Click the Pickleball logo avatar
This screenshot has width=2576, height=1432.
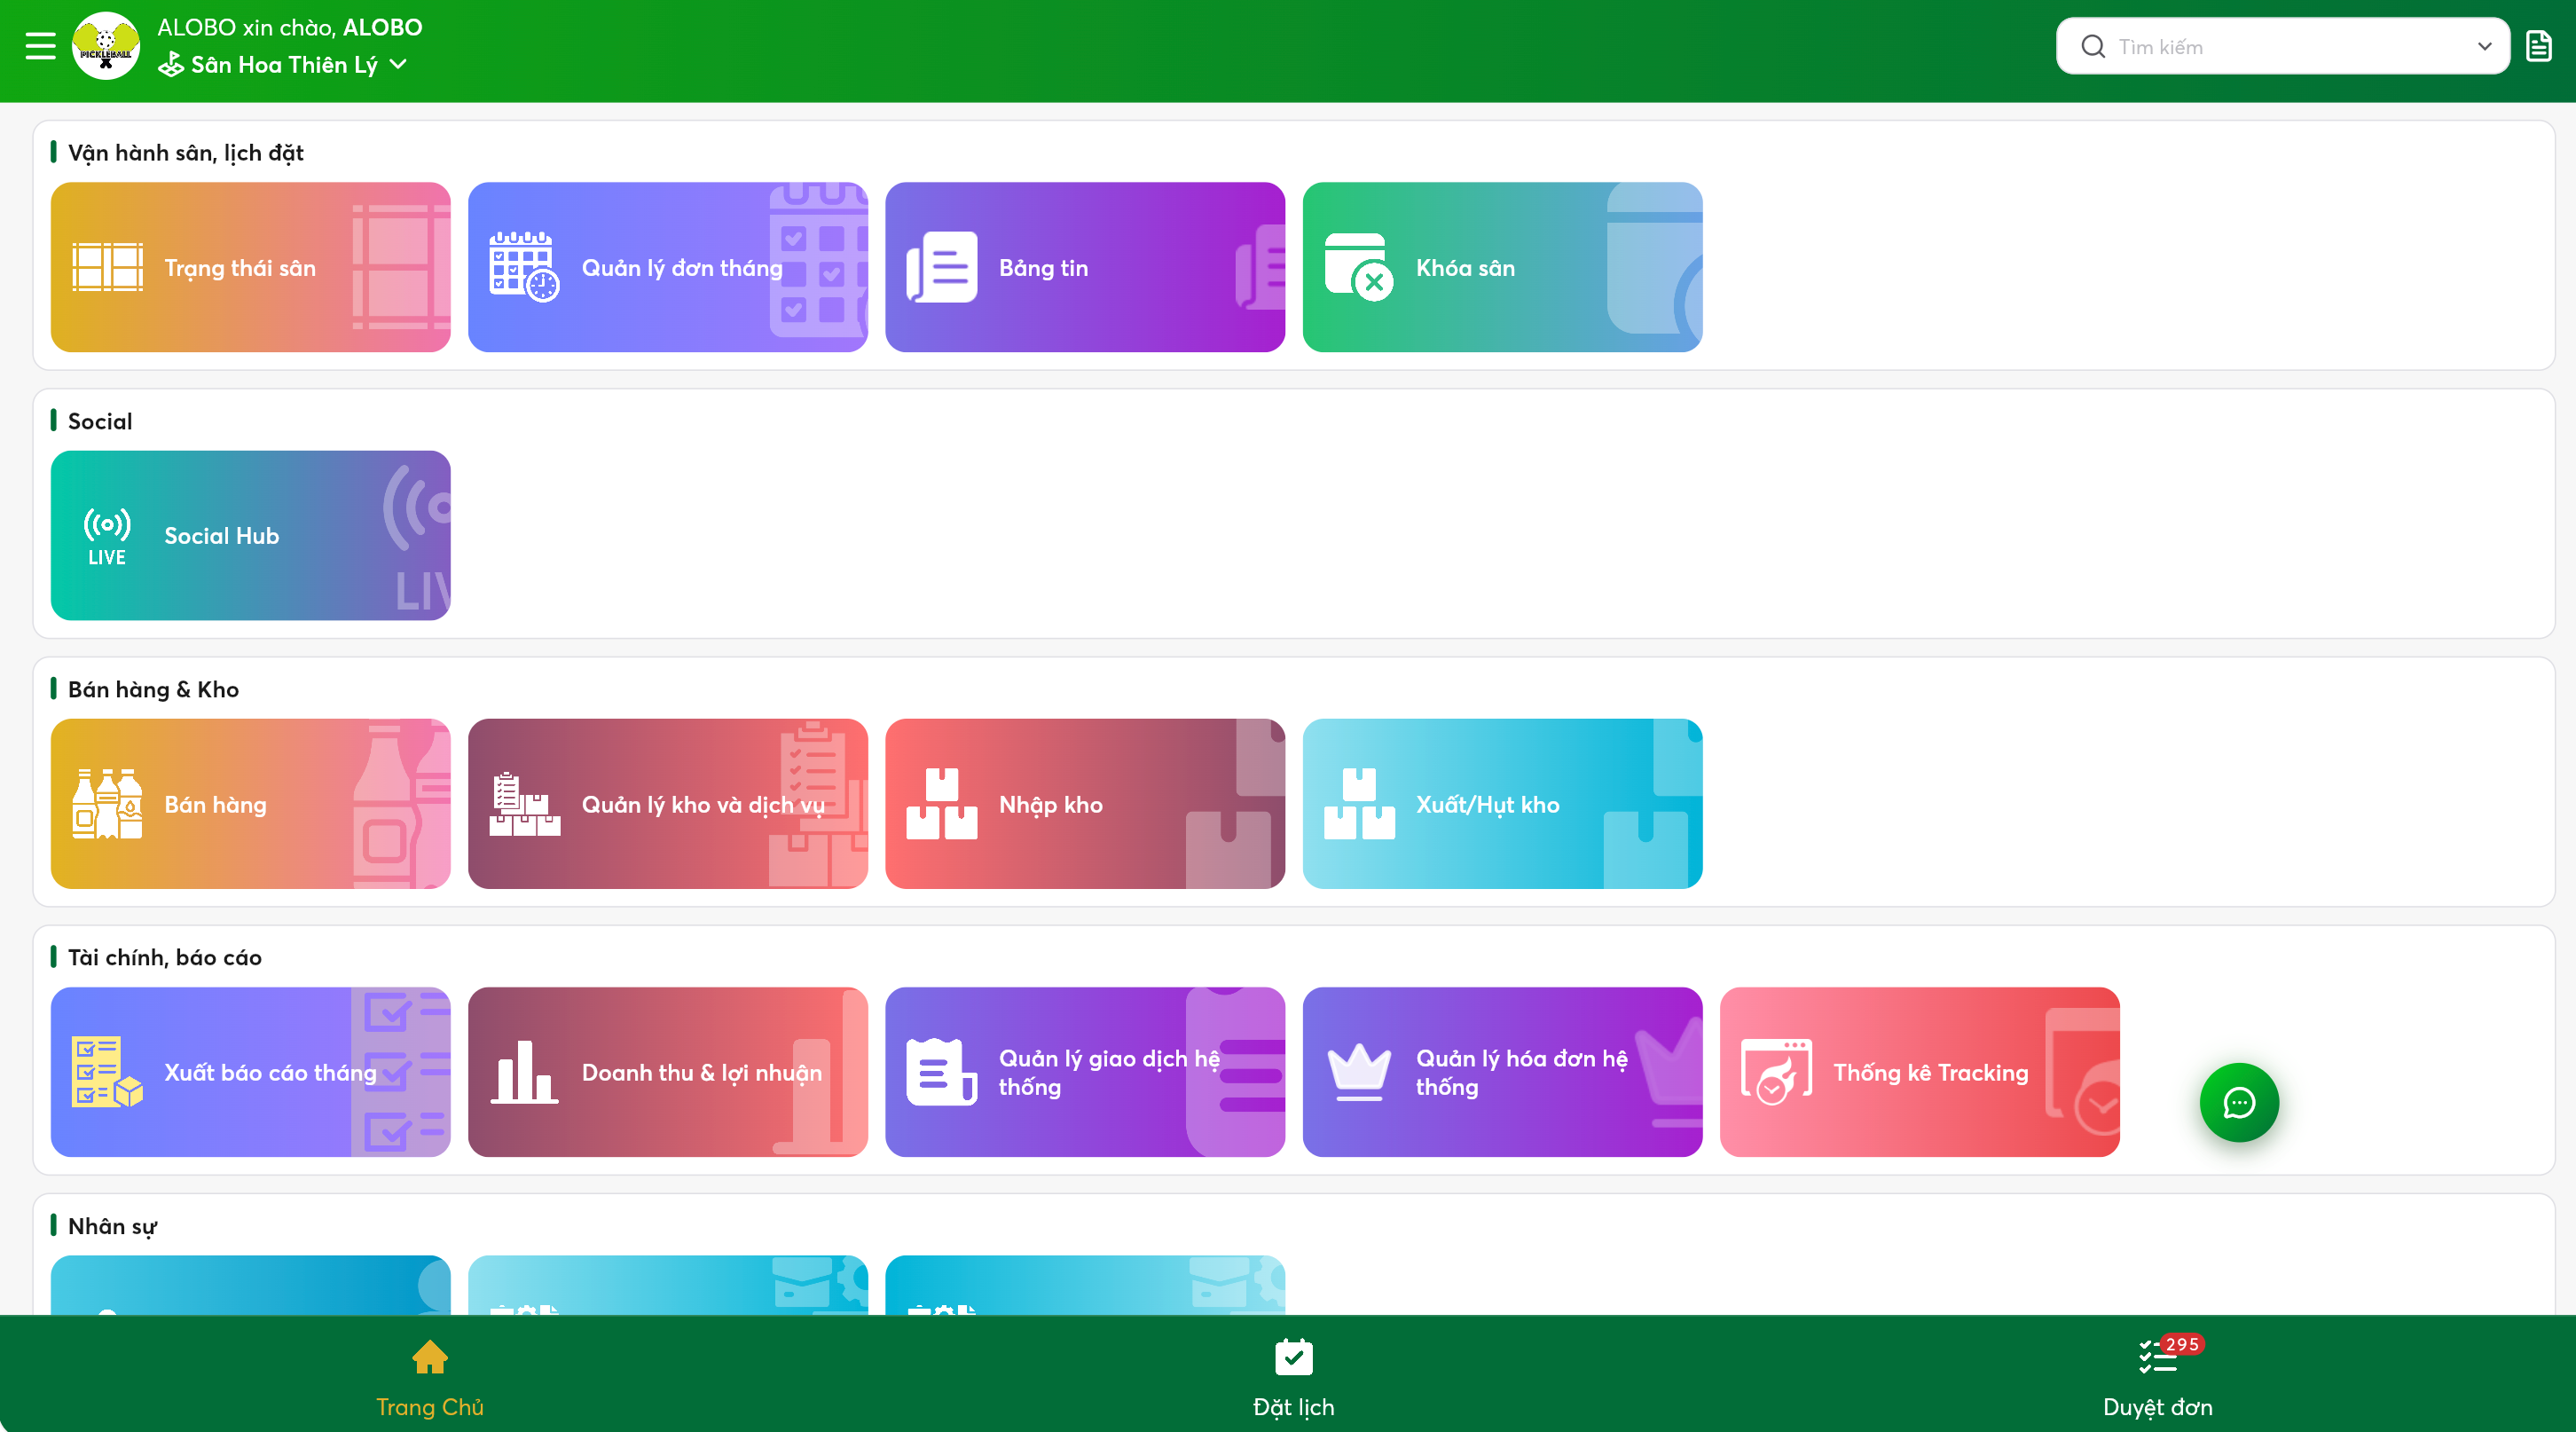(106, 46)
